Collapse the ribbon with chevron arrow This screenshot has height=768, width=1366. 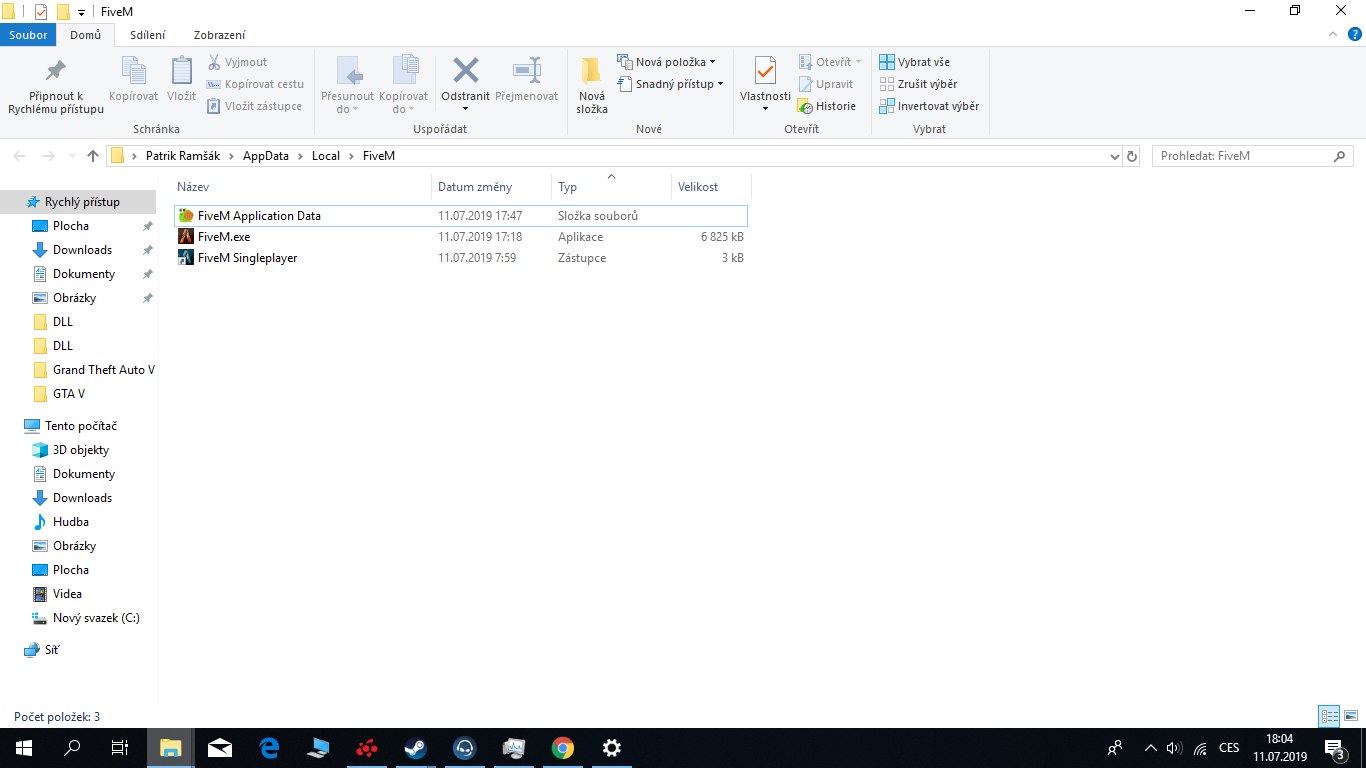click(x=1334, y=34)
